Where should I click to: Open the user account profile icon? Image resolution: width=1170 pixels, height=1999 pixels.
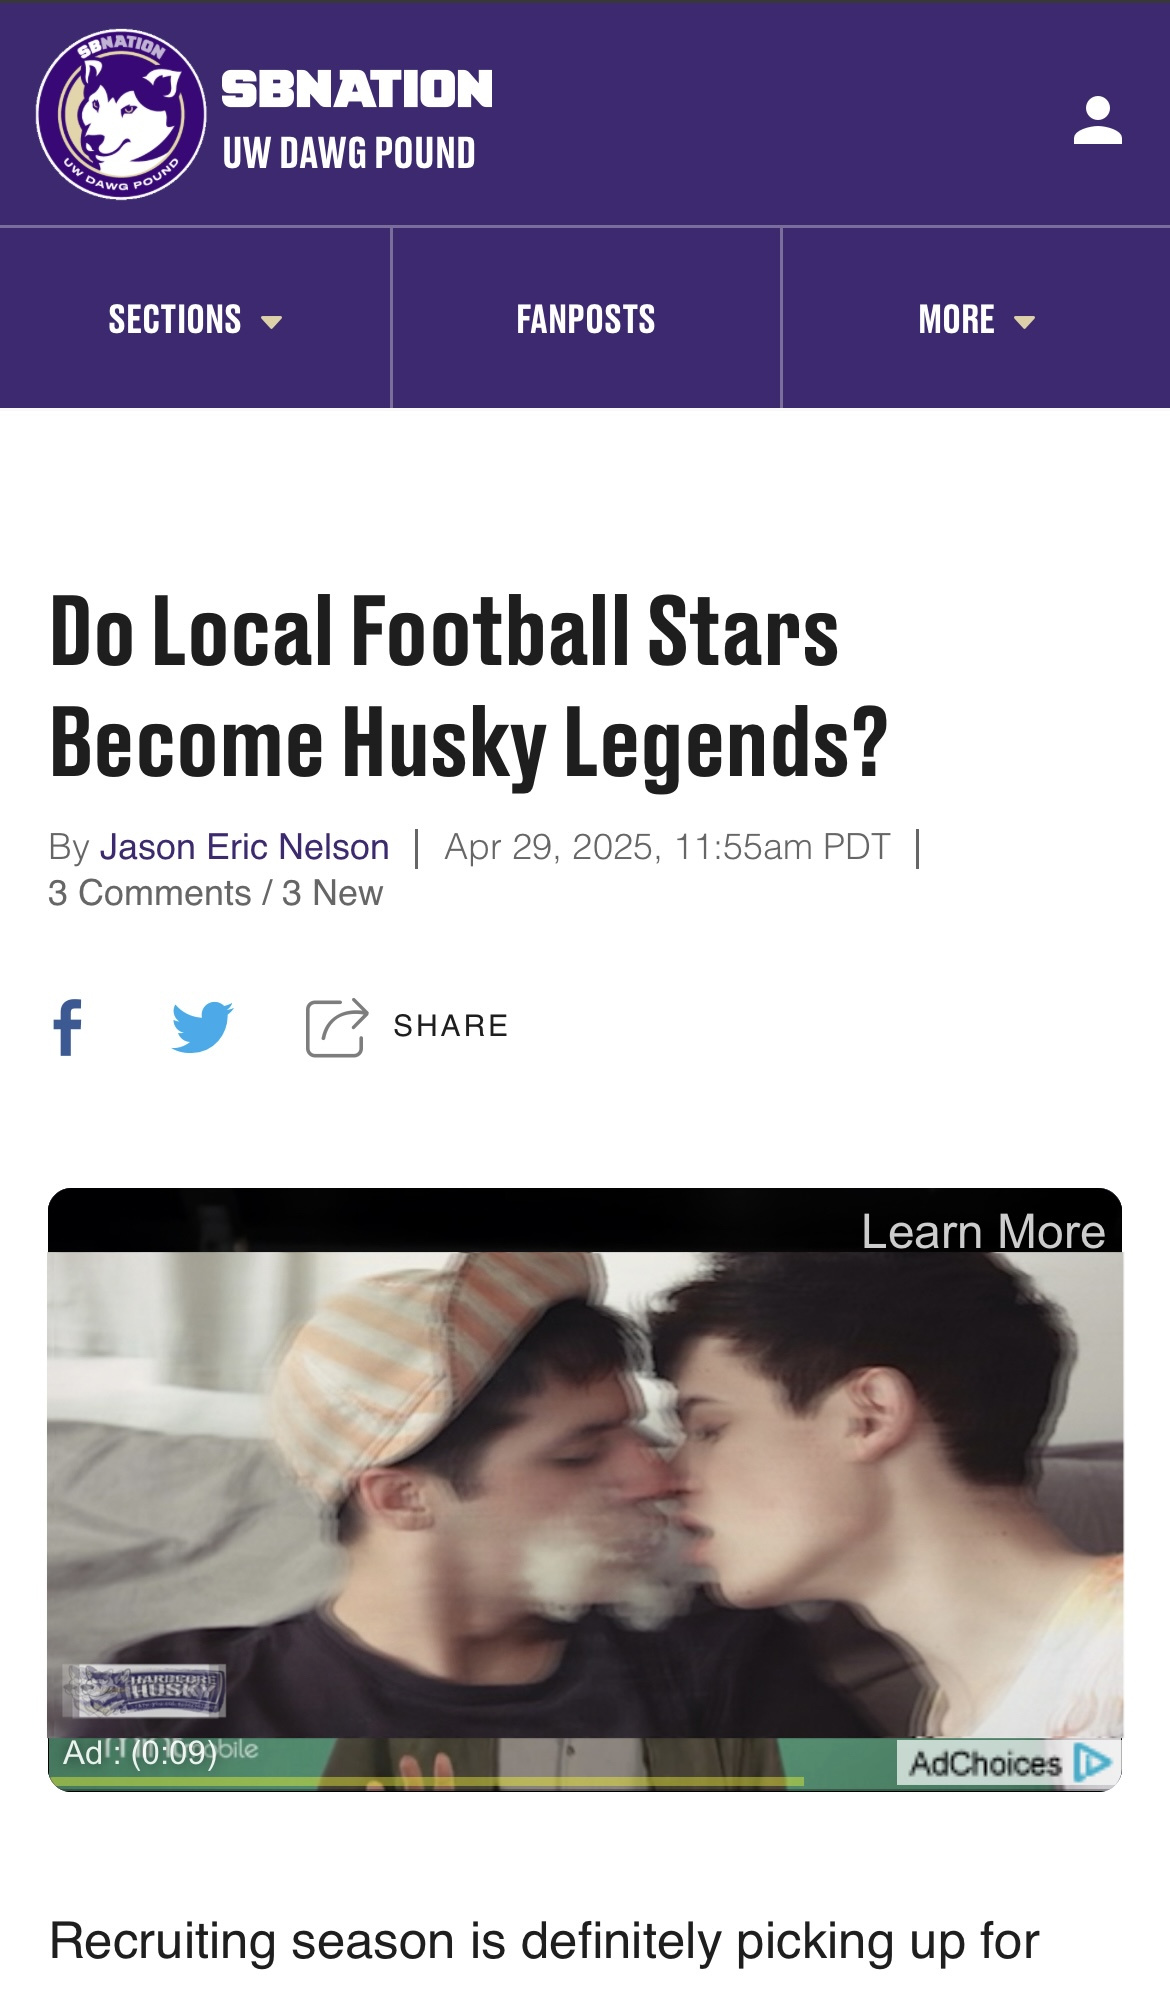point(1097,120)
